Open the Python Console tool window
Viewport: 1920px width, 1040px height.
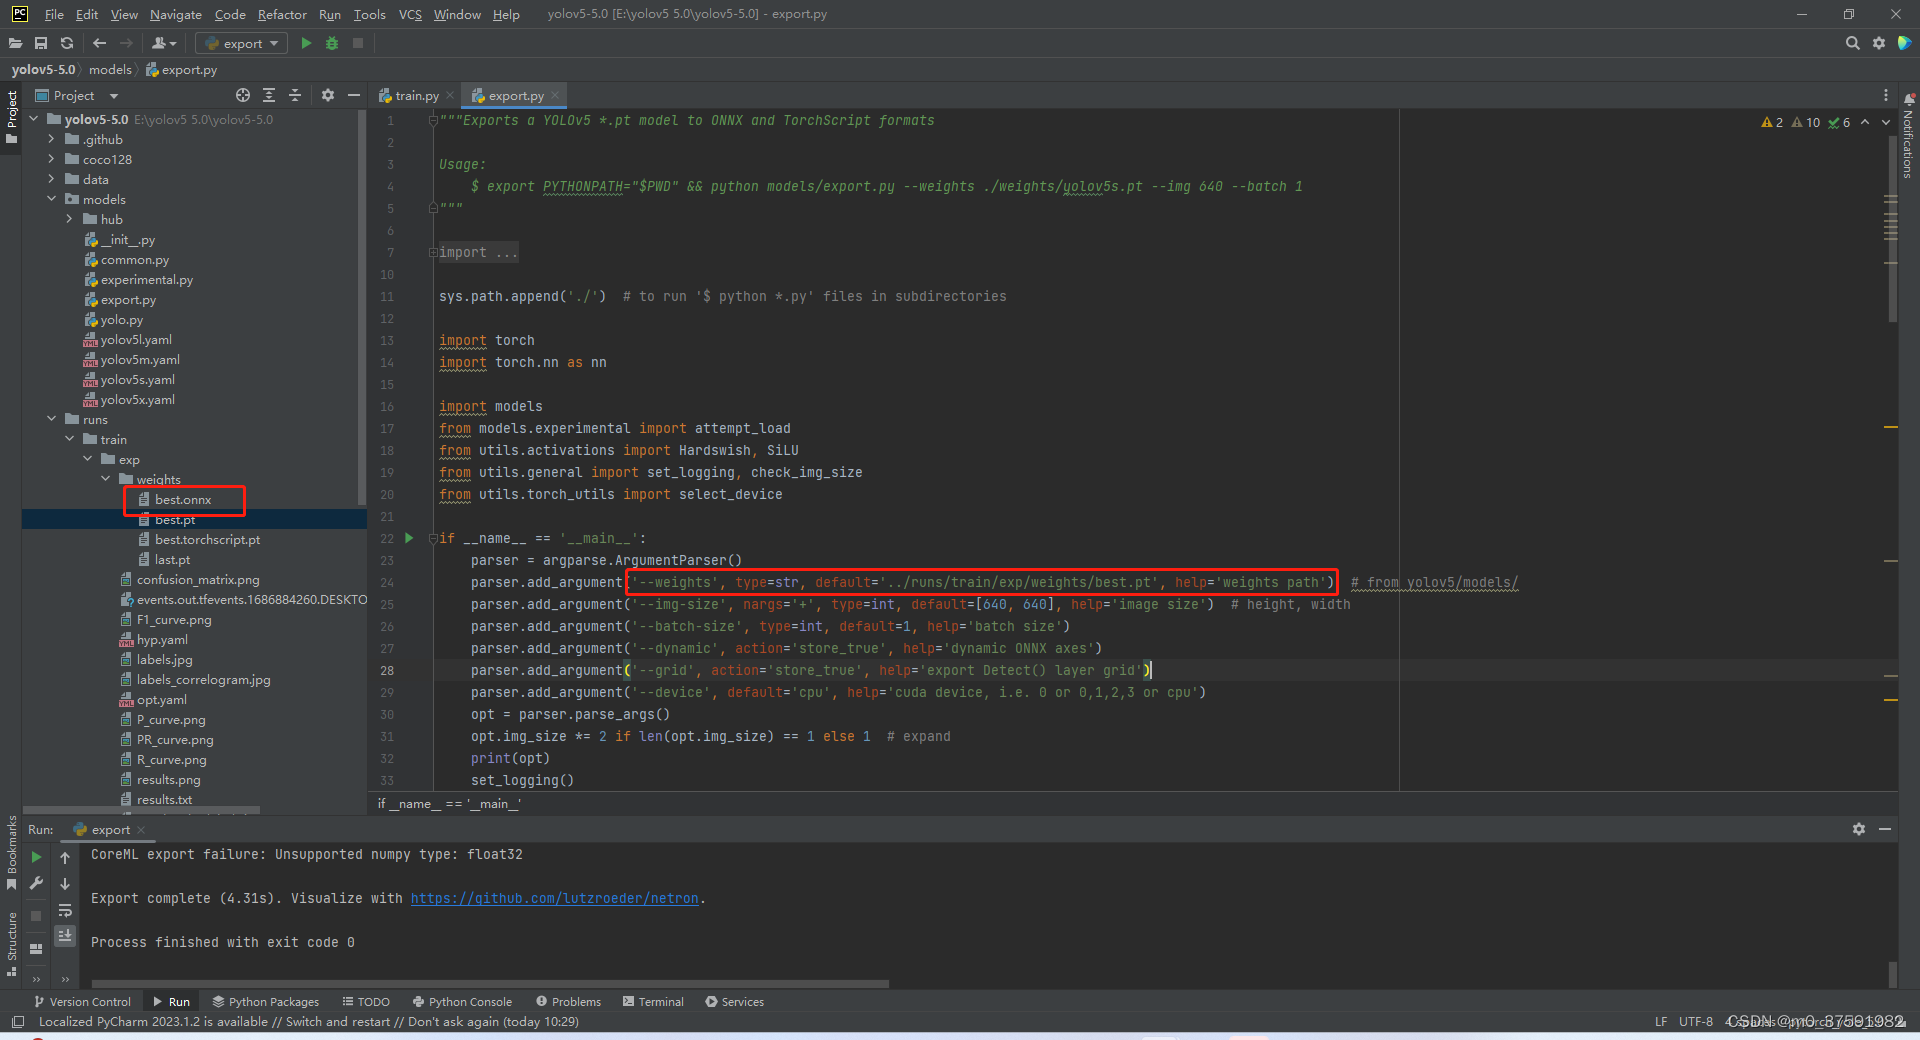[x=462, y=1001]
